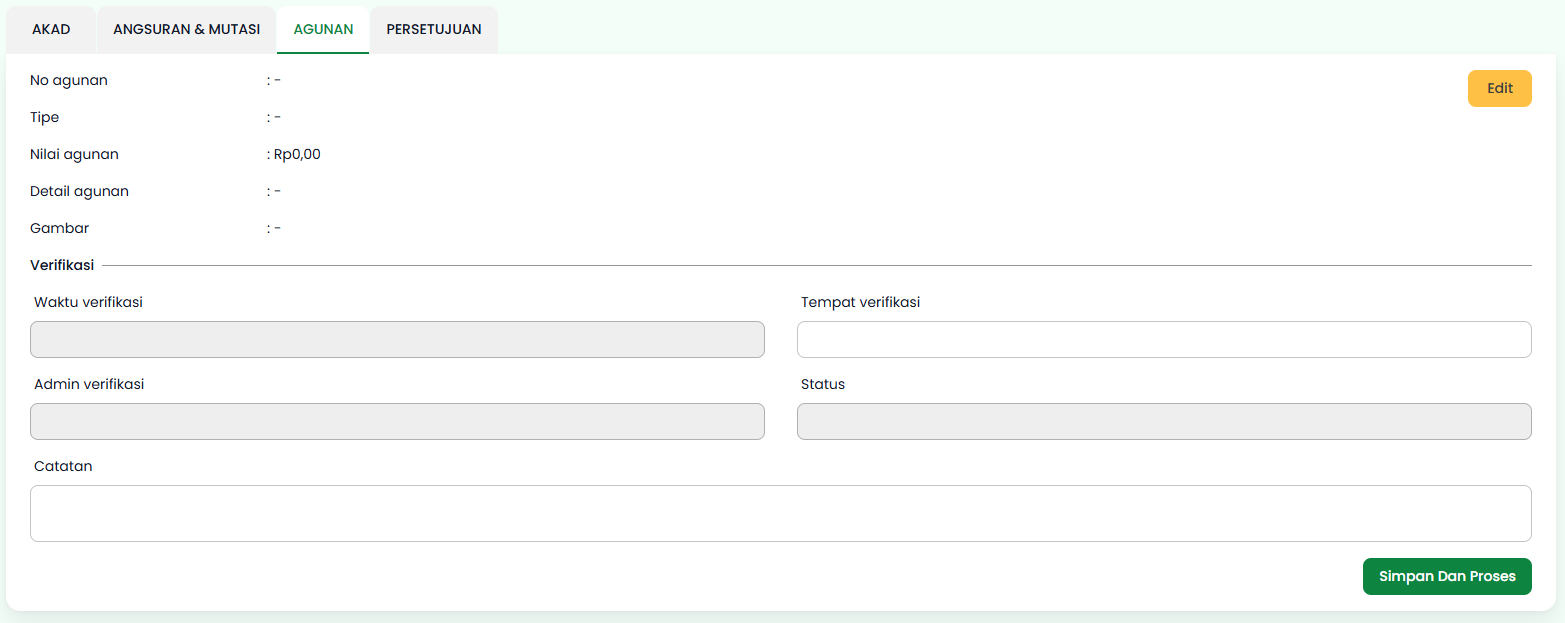
Task: Click the 'Gambar' row label
Action: tap(59, 228)
